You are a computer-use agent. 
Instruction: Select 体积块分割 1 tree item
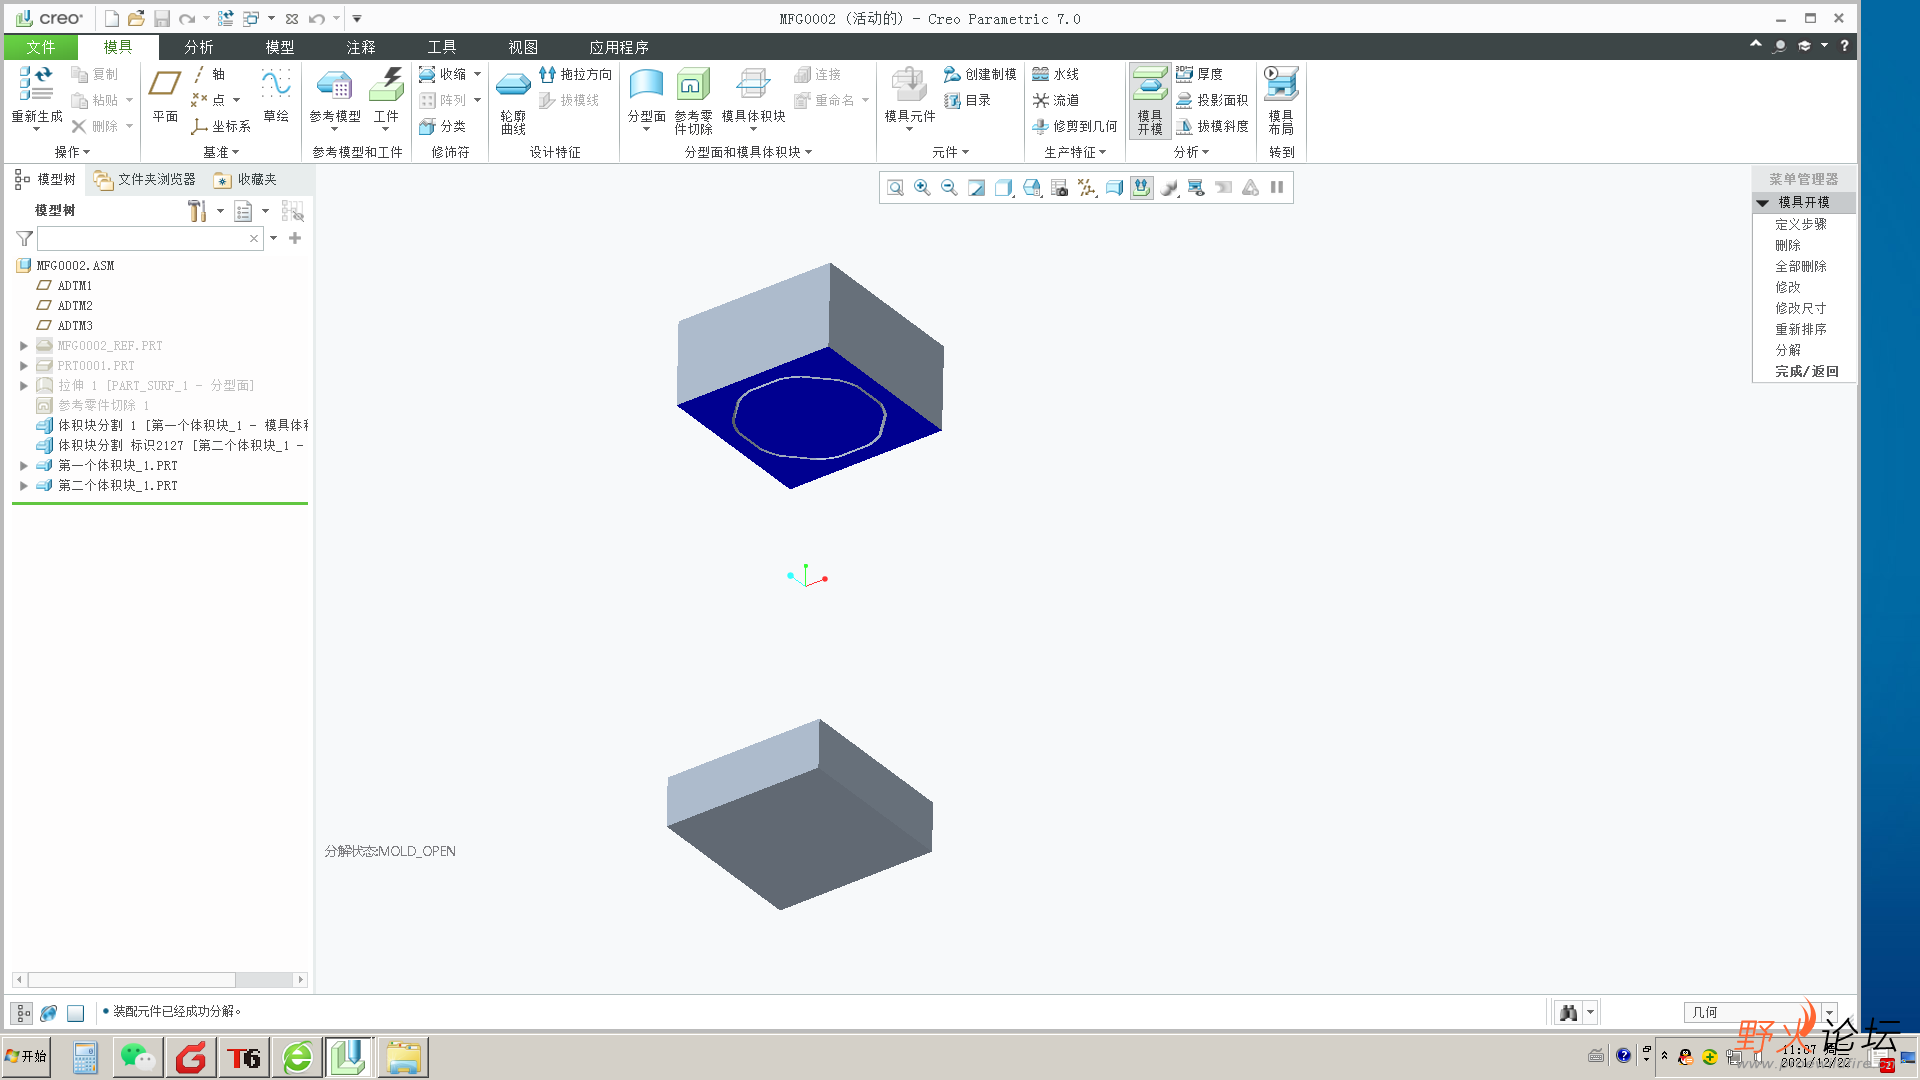pos(172,426)
